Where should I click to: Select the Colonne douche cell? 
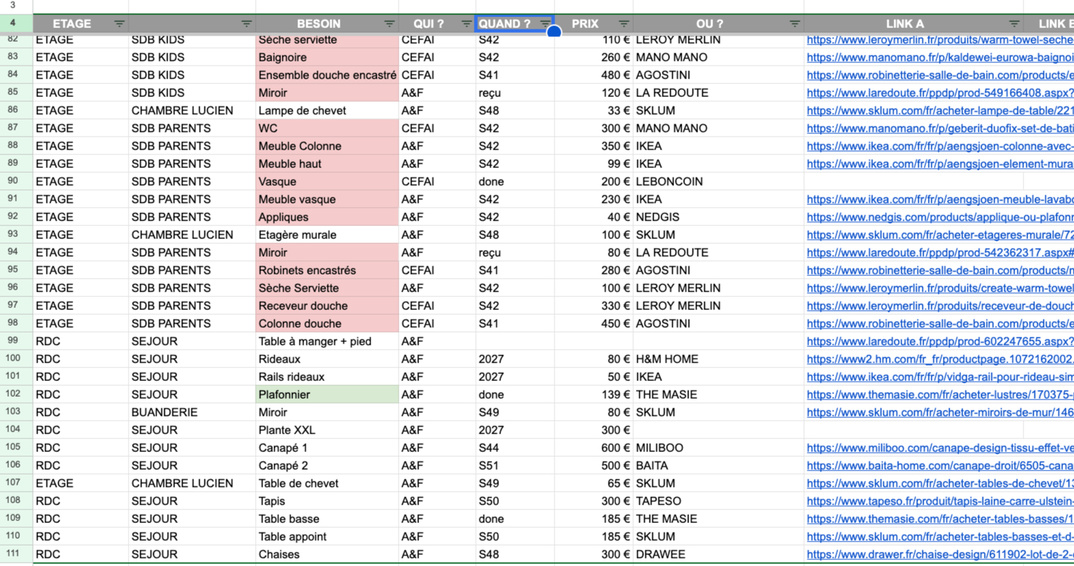pos(327,324)
